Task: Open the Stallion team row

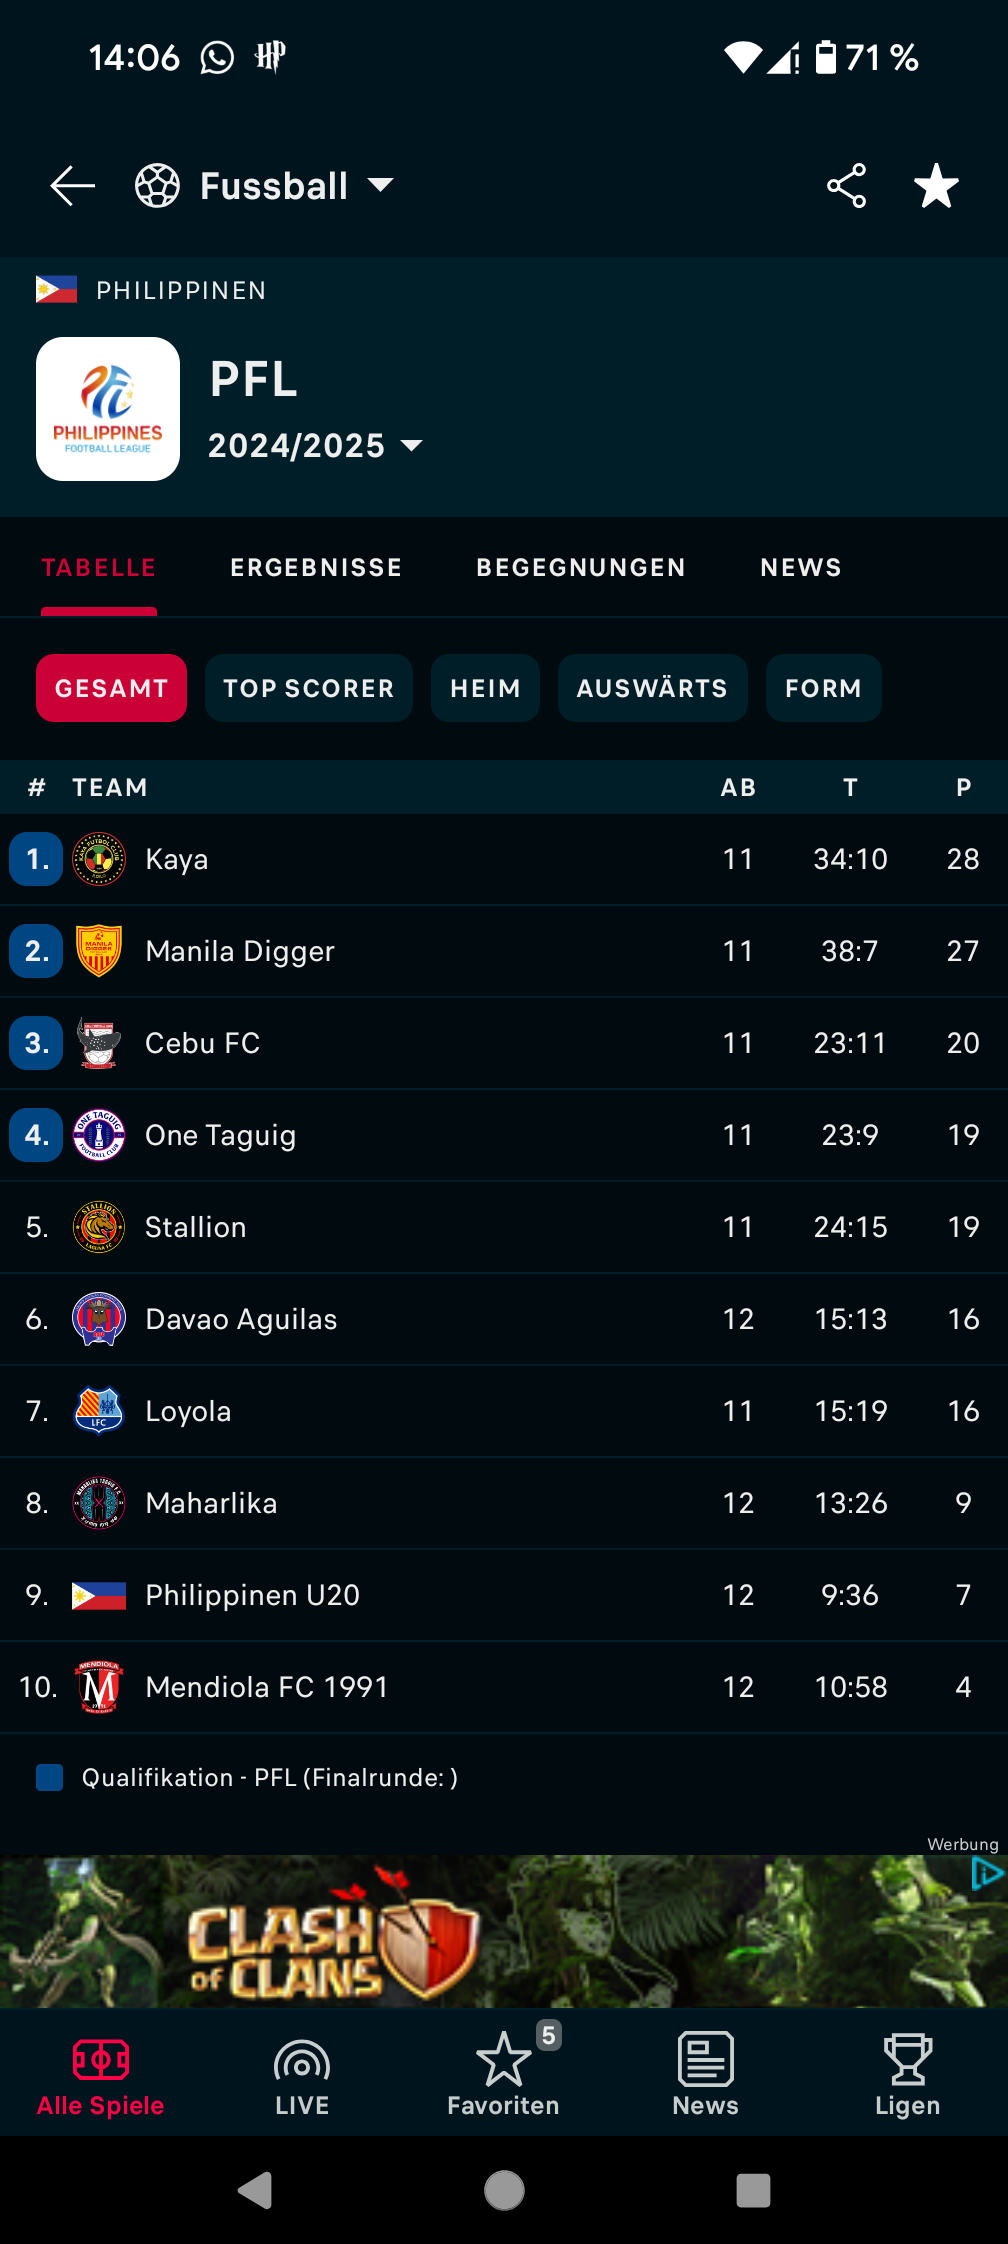Action: coord(504,1227)
